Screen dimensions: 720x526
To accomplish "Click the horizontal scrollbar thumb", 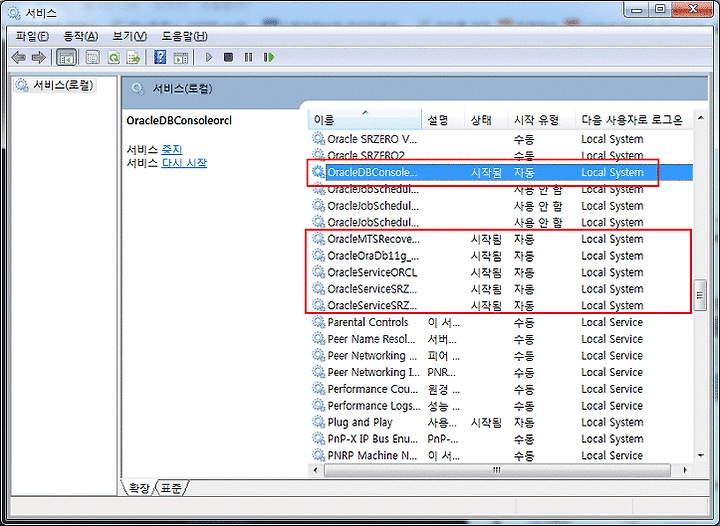I will tap(497, 470).
